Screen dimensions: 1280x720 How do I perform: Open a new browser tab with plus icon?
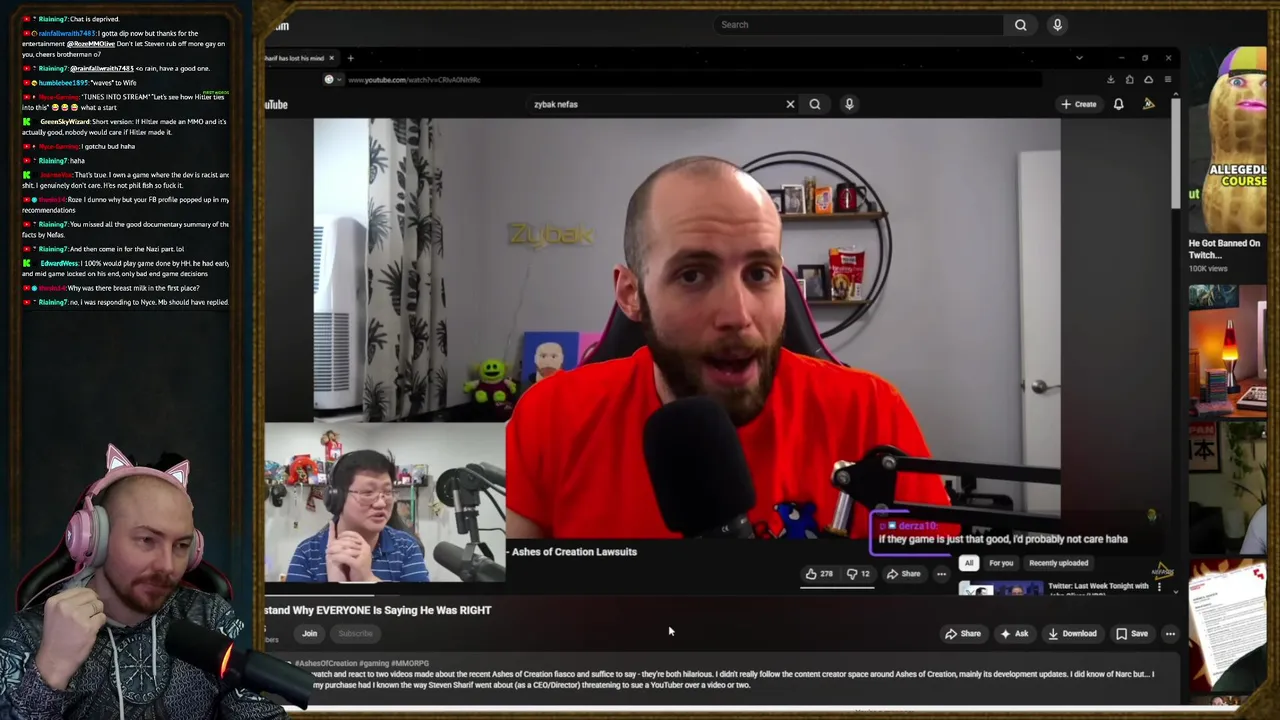(x=350, y=58)
